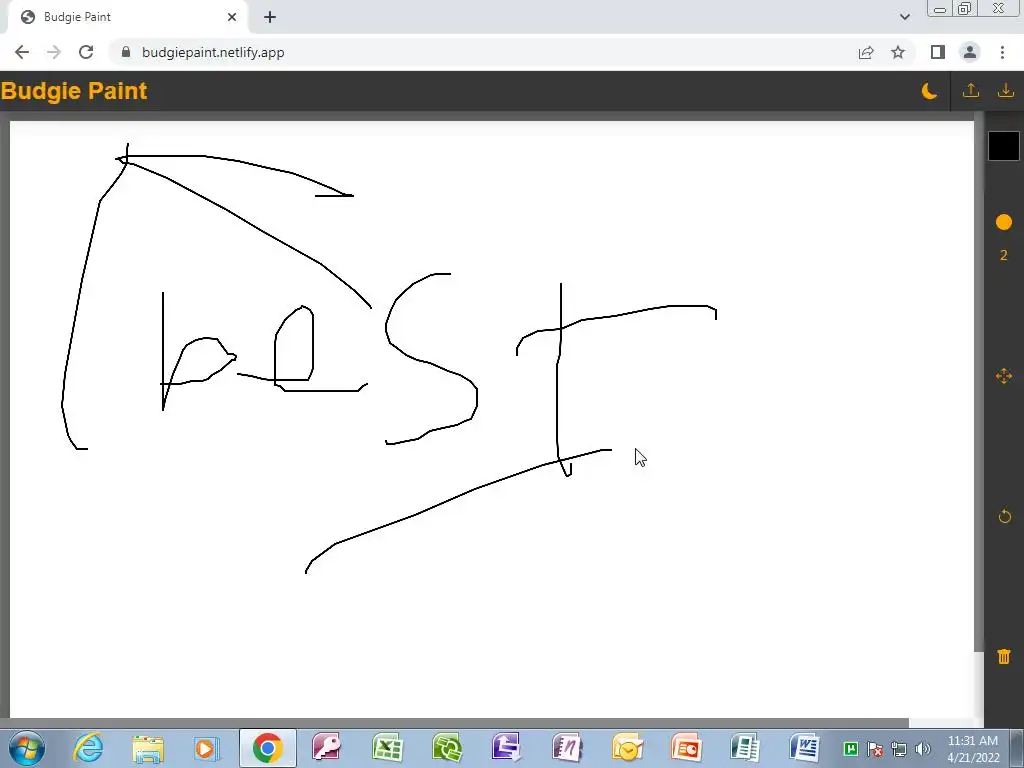Click the brush size value 2
This screenshot has width=1024, height=768.
pos(1004,255)
